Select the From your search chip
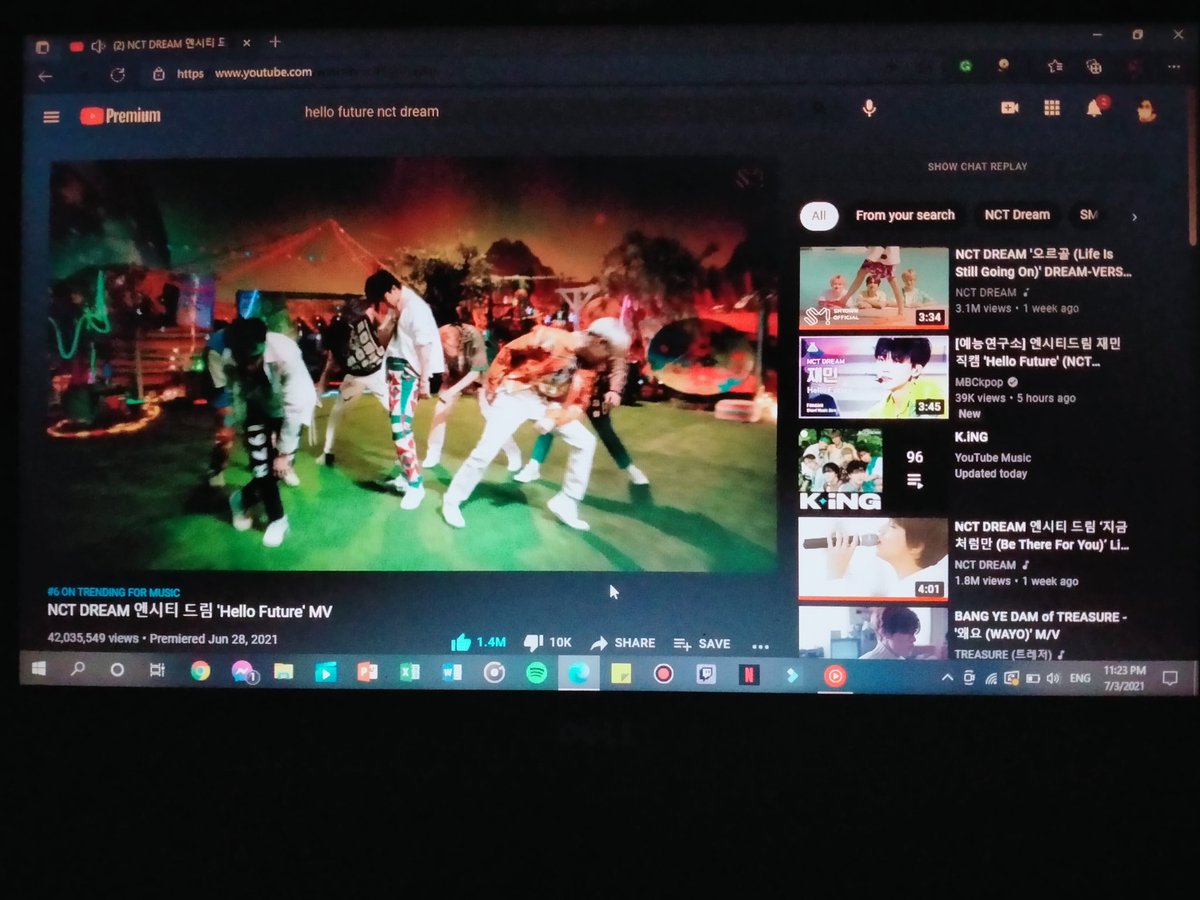The width and height of the screenshot is (1200, 900). pyautogui.click(x=905, y=215)
